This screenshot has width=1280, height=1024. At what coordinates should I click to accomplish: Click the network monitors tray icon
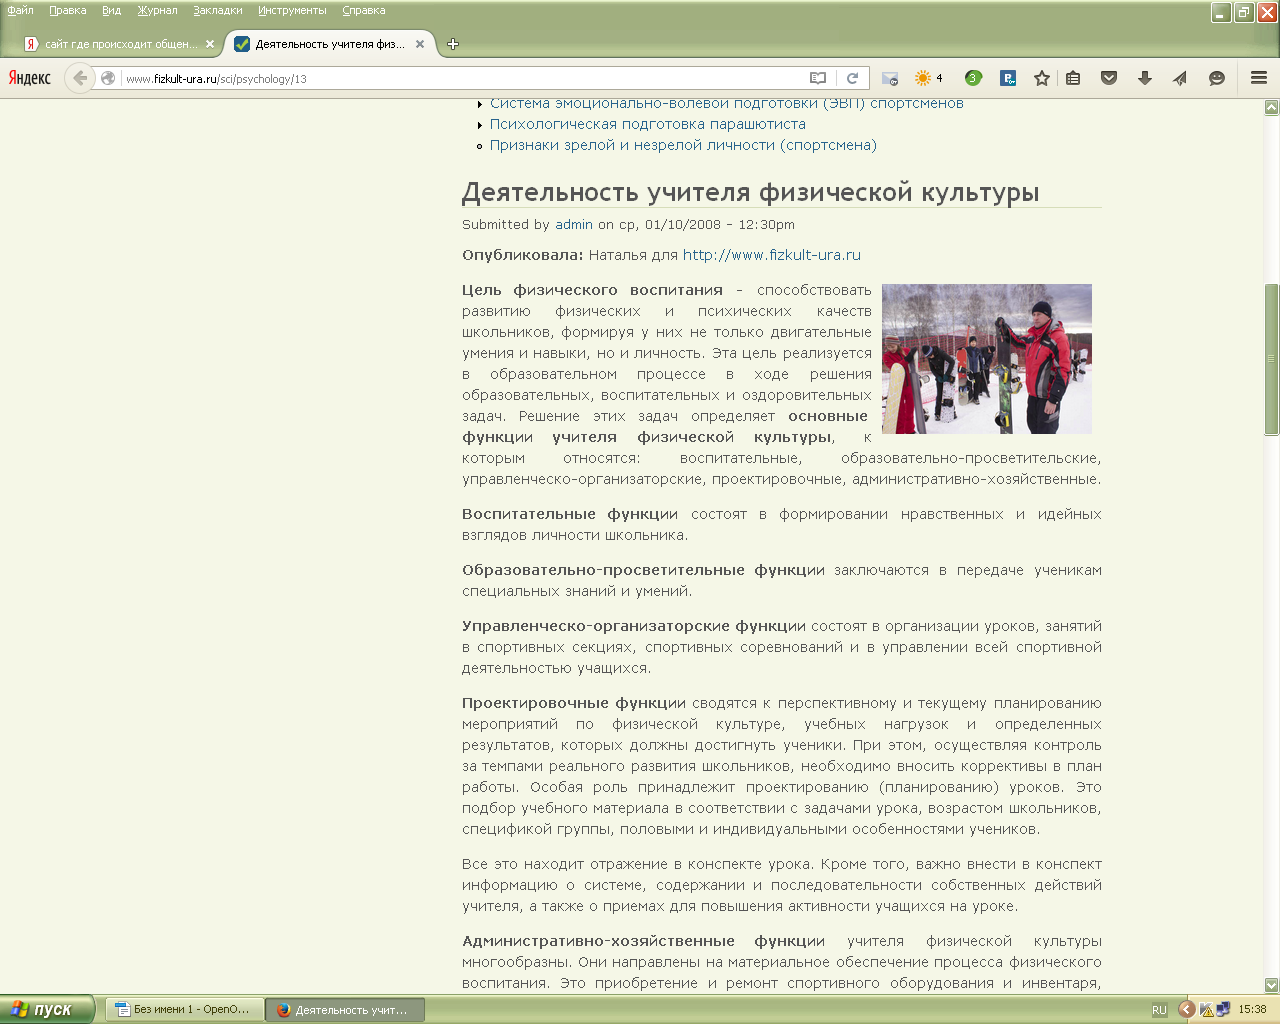[1222, 1010]
